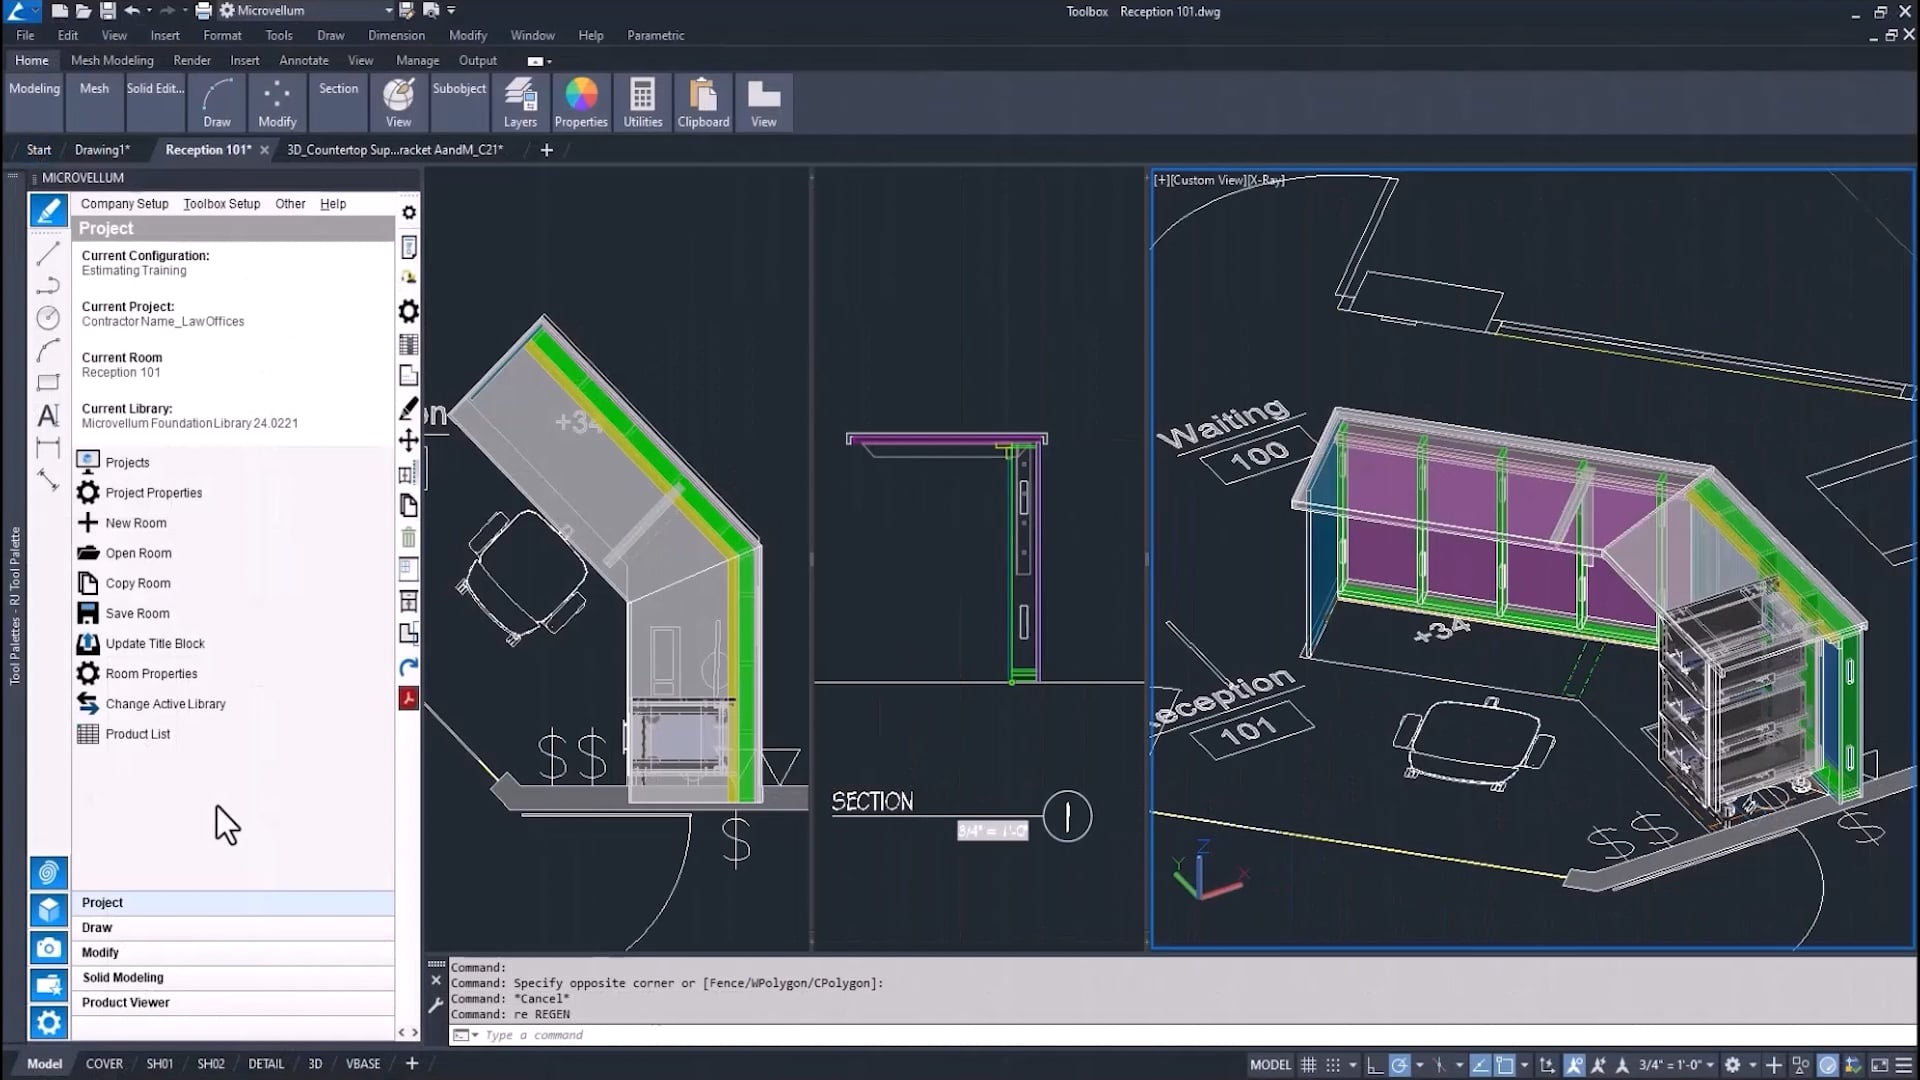The width and height of the screenshot is (1920, 1080).
Task: Select the arc tool in left palette
Action: [48, 351]
